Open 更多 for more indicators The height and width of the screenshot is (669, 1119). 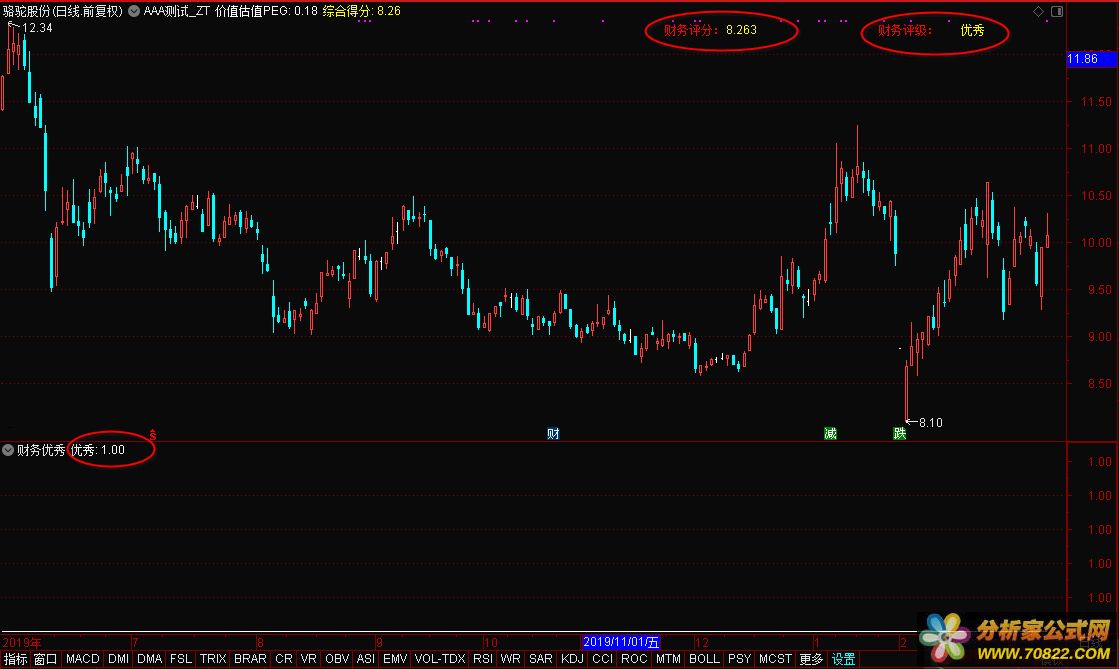pos(811,659)
